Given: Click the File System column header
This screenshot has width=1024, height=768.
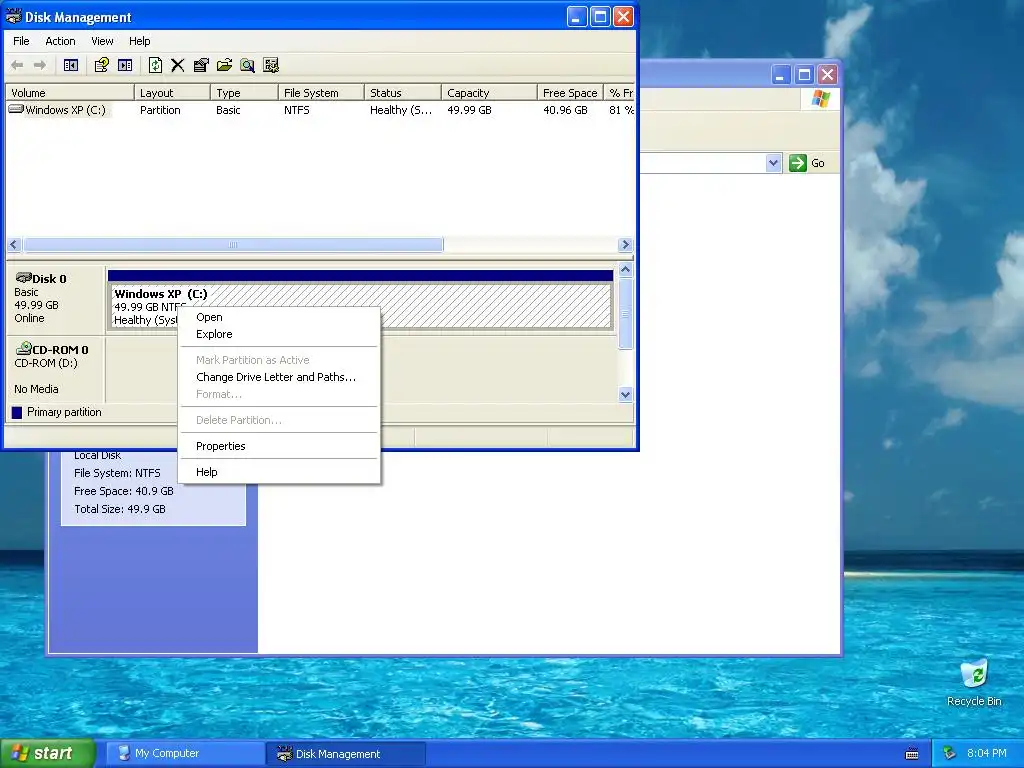Looking at the screenshot, I should point(321,93).
